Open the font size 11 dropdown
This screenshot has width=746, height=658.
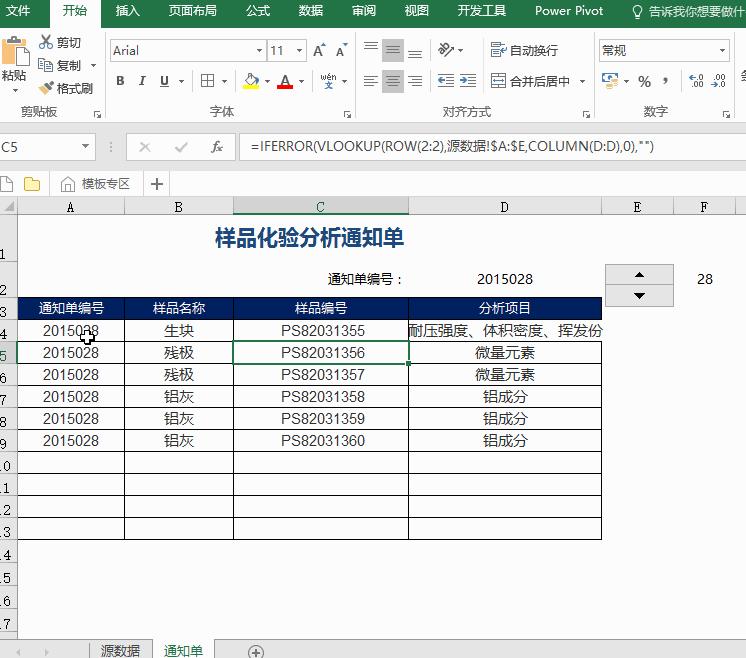coord(299,50)
